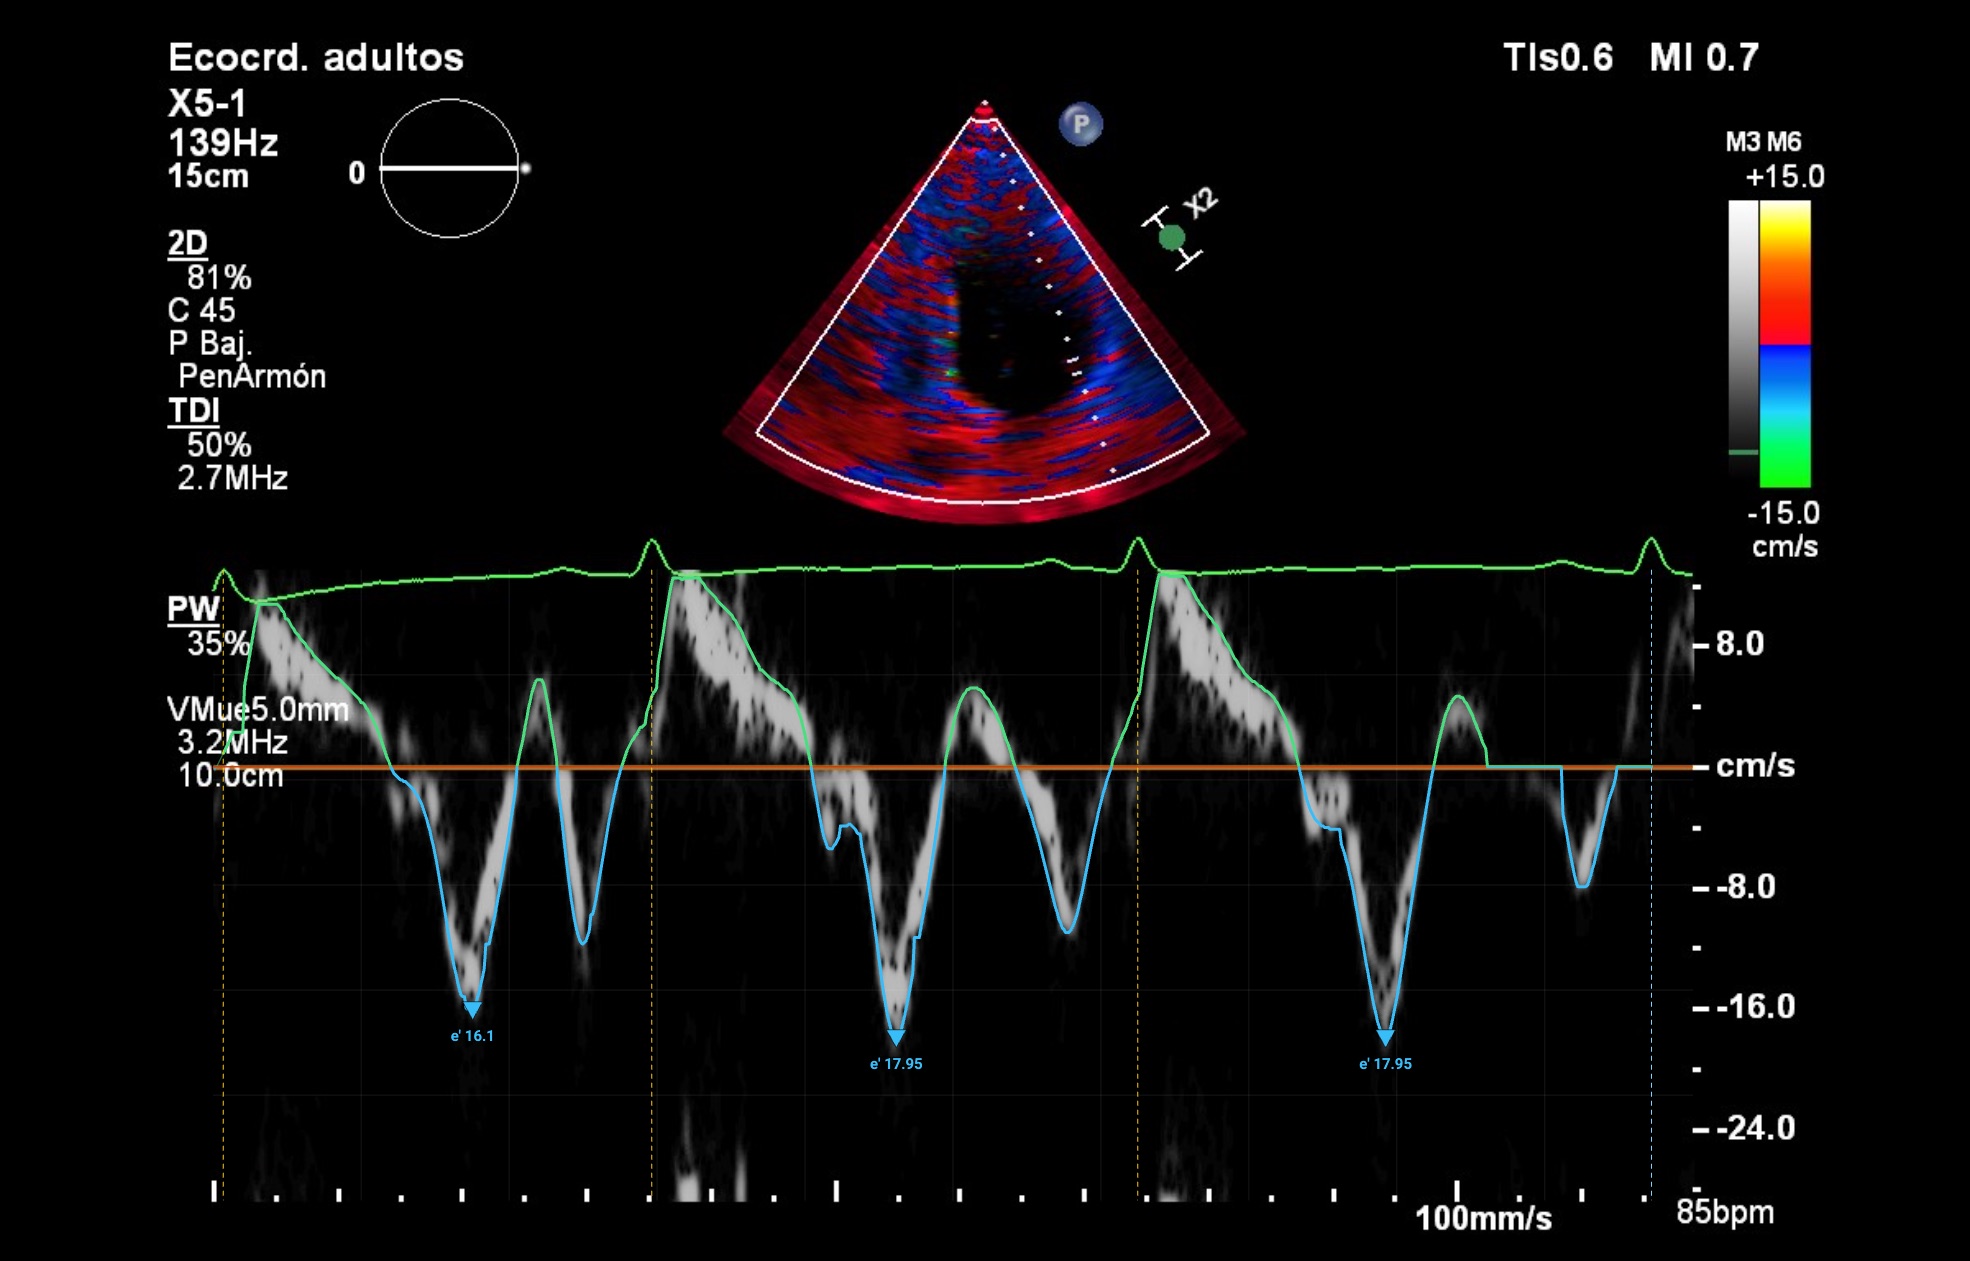The height and width of the screenshot is (1261, 1970).
Task: Click the PenArmón setting text
Action: point(252,376)
